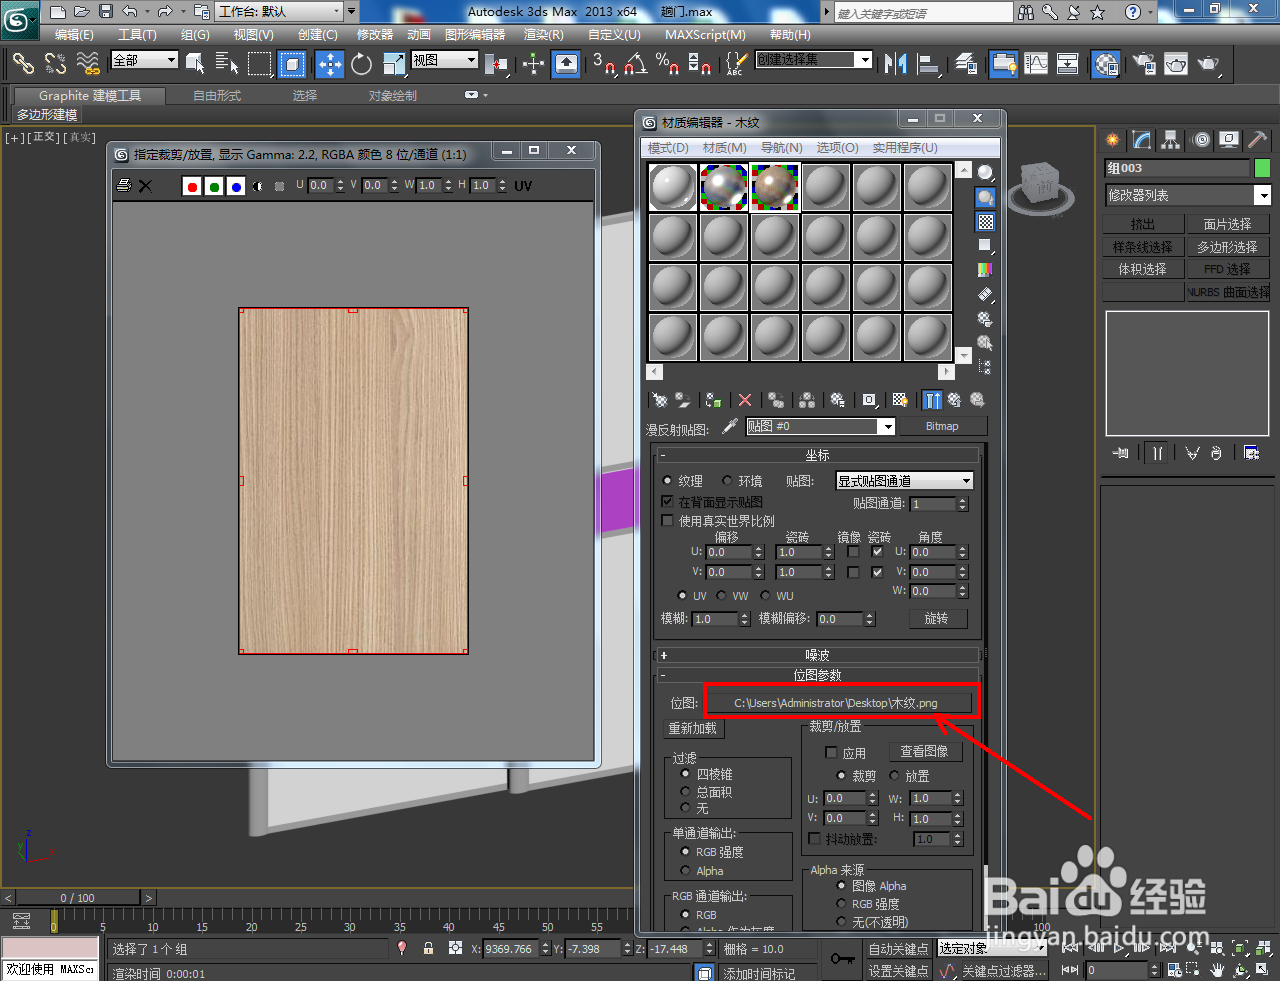The image size is (1280, 981).
Task: Enable the 应用 crop checkbox
Action: click(x=831, y=752)
